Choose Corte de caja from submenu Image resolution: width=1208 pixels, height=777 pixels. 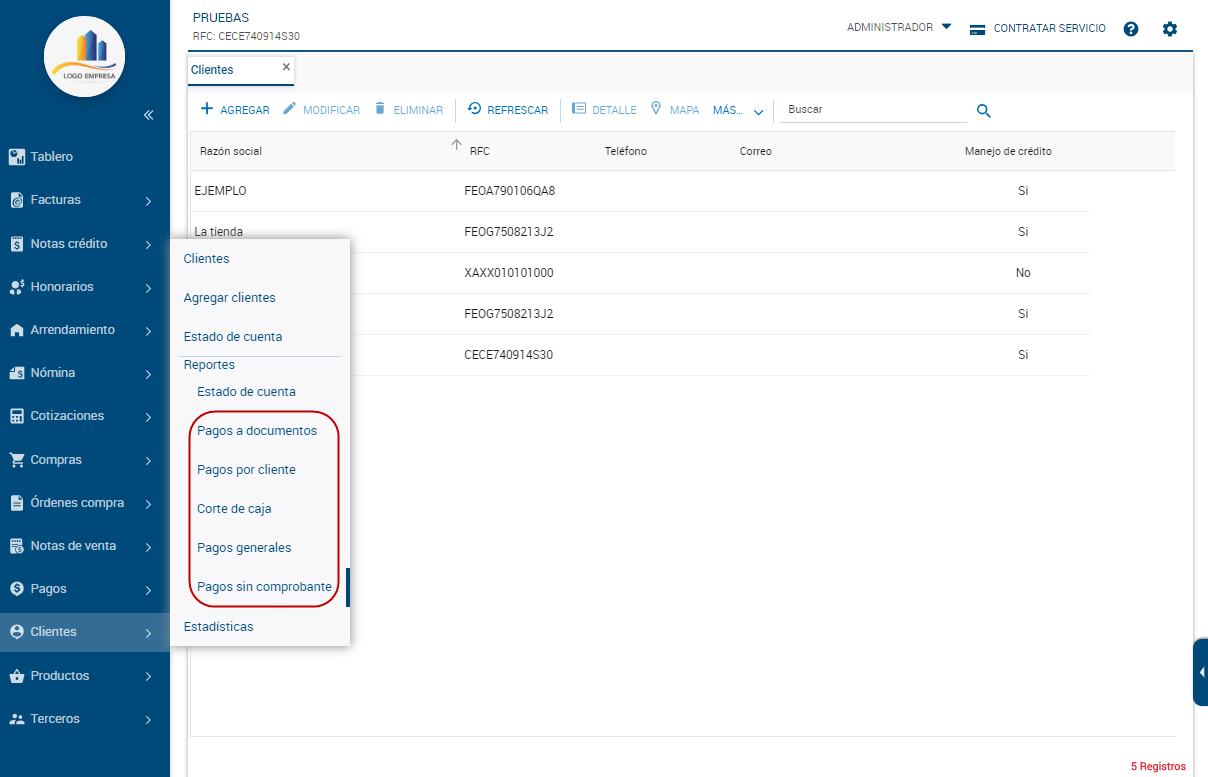pyautogui.click(x=234, y=509)
